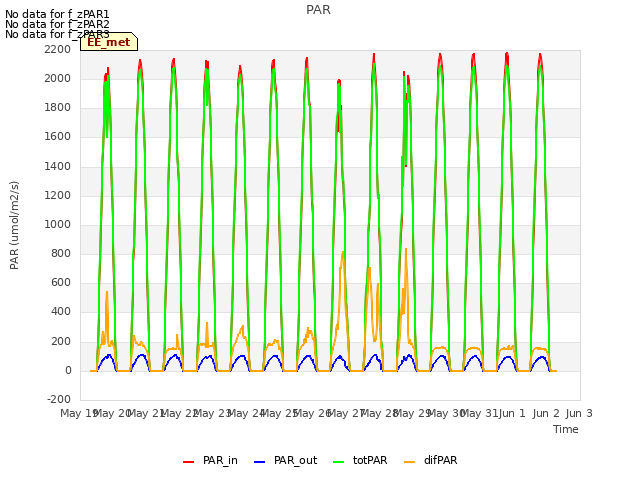The height and width of the screenshot is (480, 640).
Task: Click the 'No data for f_zPAR2' message
Action: tap(57, 24)
